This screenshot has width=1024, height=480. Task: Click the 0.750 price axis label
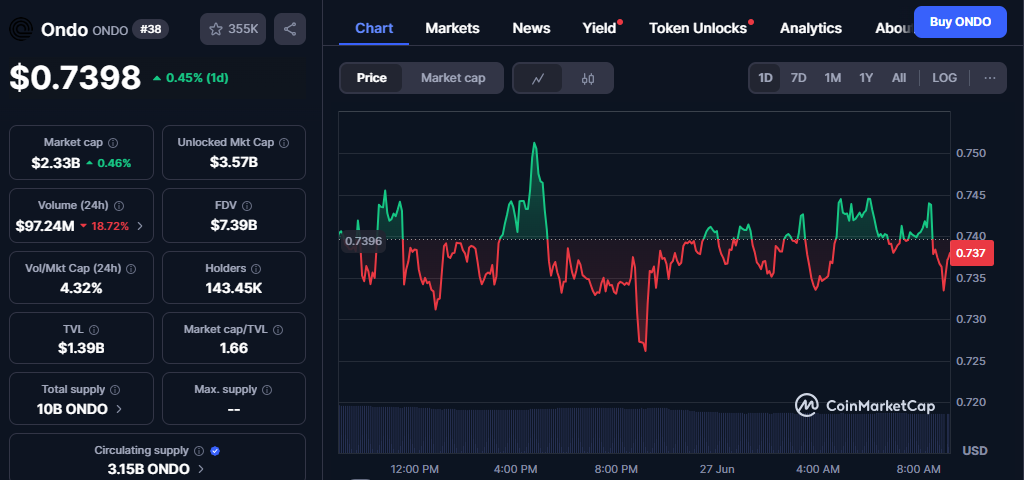pos(970,153)
